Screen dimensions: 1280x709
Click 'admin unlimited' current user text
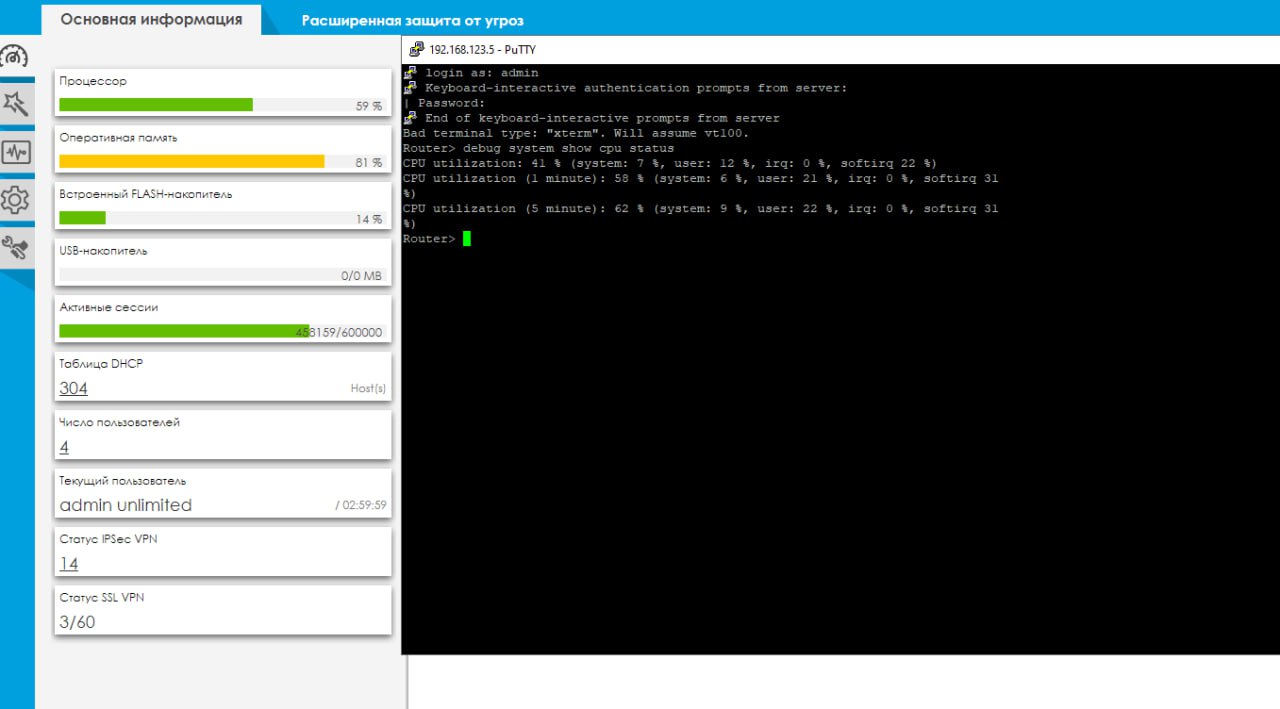pos(126,505)
